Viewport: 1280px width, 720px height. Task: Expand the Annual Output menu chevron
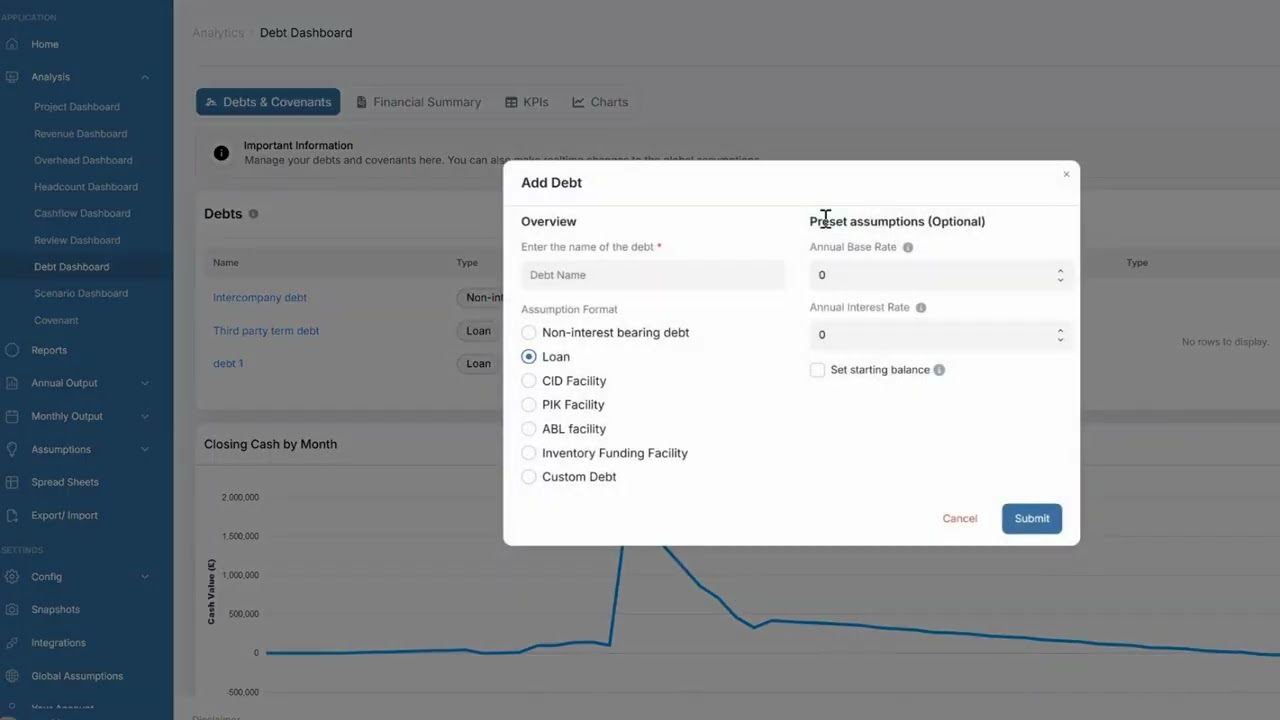[x=145, y=383]
